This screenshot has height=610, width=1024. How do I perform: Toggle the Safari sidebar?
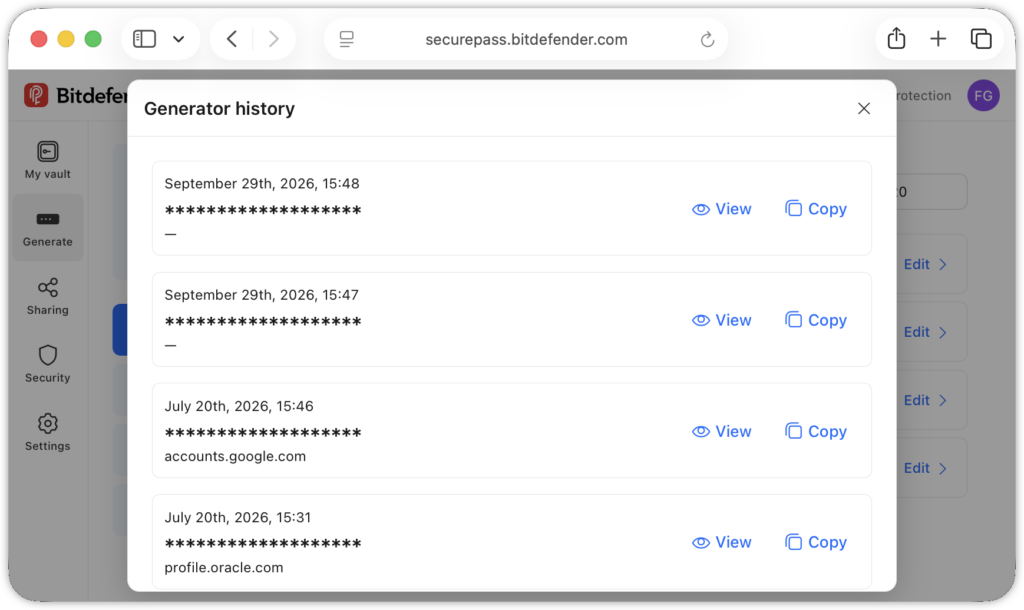pyautogui.click(x=144, y=39)
